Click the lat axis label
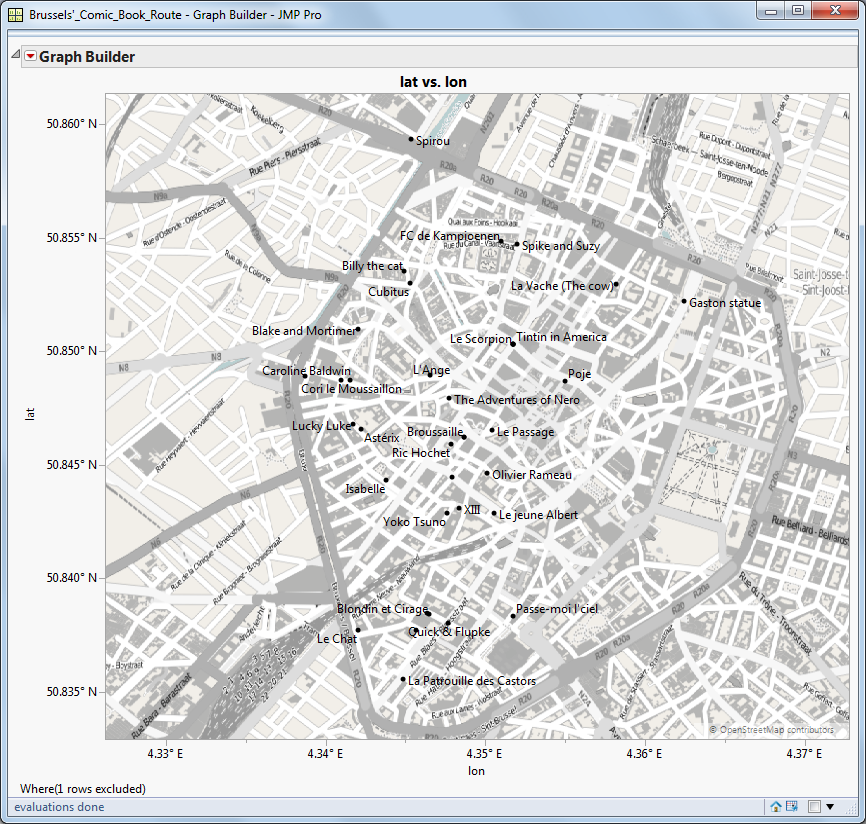Image resolution: width=866 pixels, height=824 pixels. pyautogui.click(x=32, y=413)
